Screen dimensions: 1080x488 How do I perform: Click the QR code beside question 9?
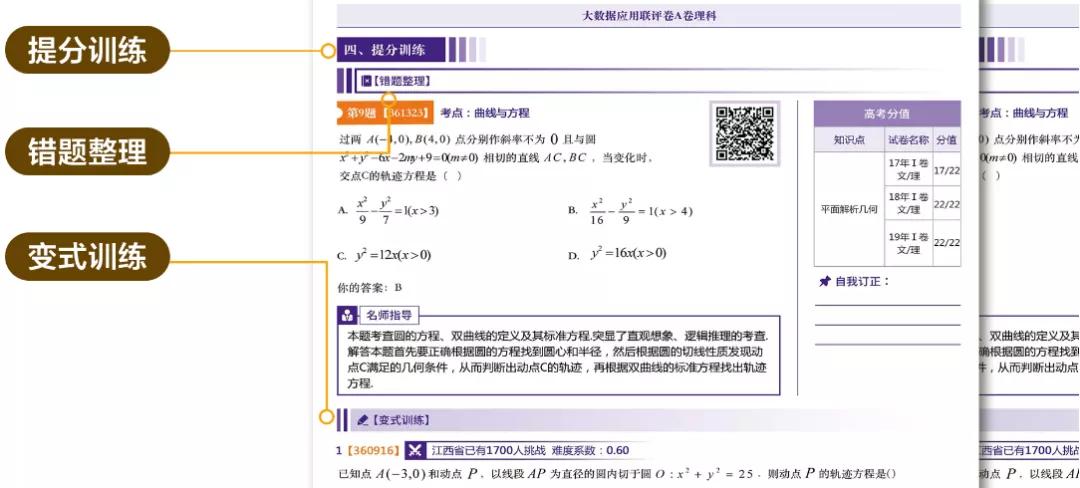[x=745, y=134]
